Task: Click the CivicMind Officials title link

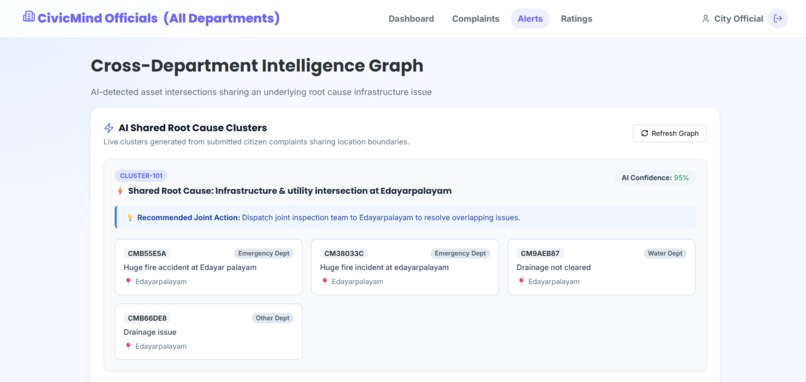Action: [x=159, y=19]
